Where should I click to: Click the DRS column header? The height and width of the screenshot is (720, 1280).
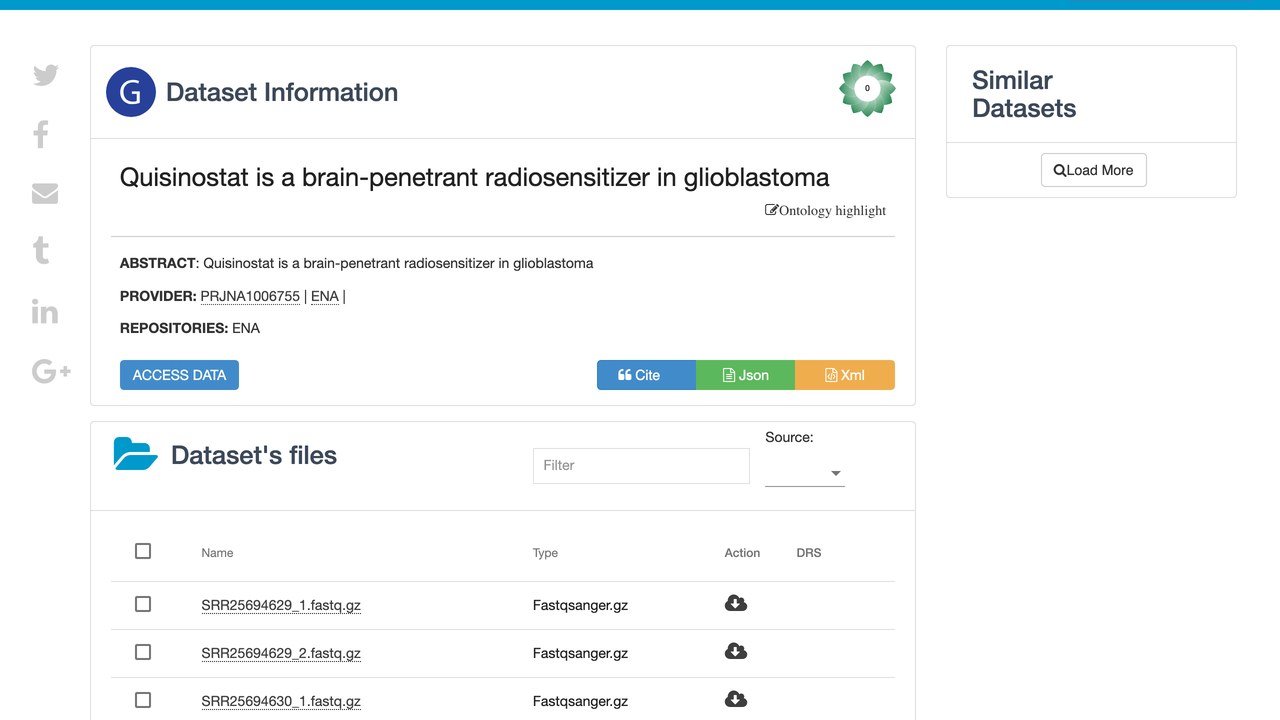[809, 553]
